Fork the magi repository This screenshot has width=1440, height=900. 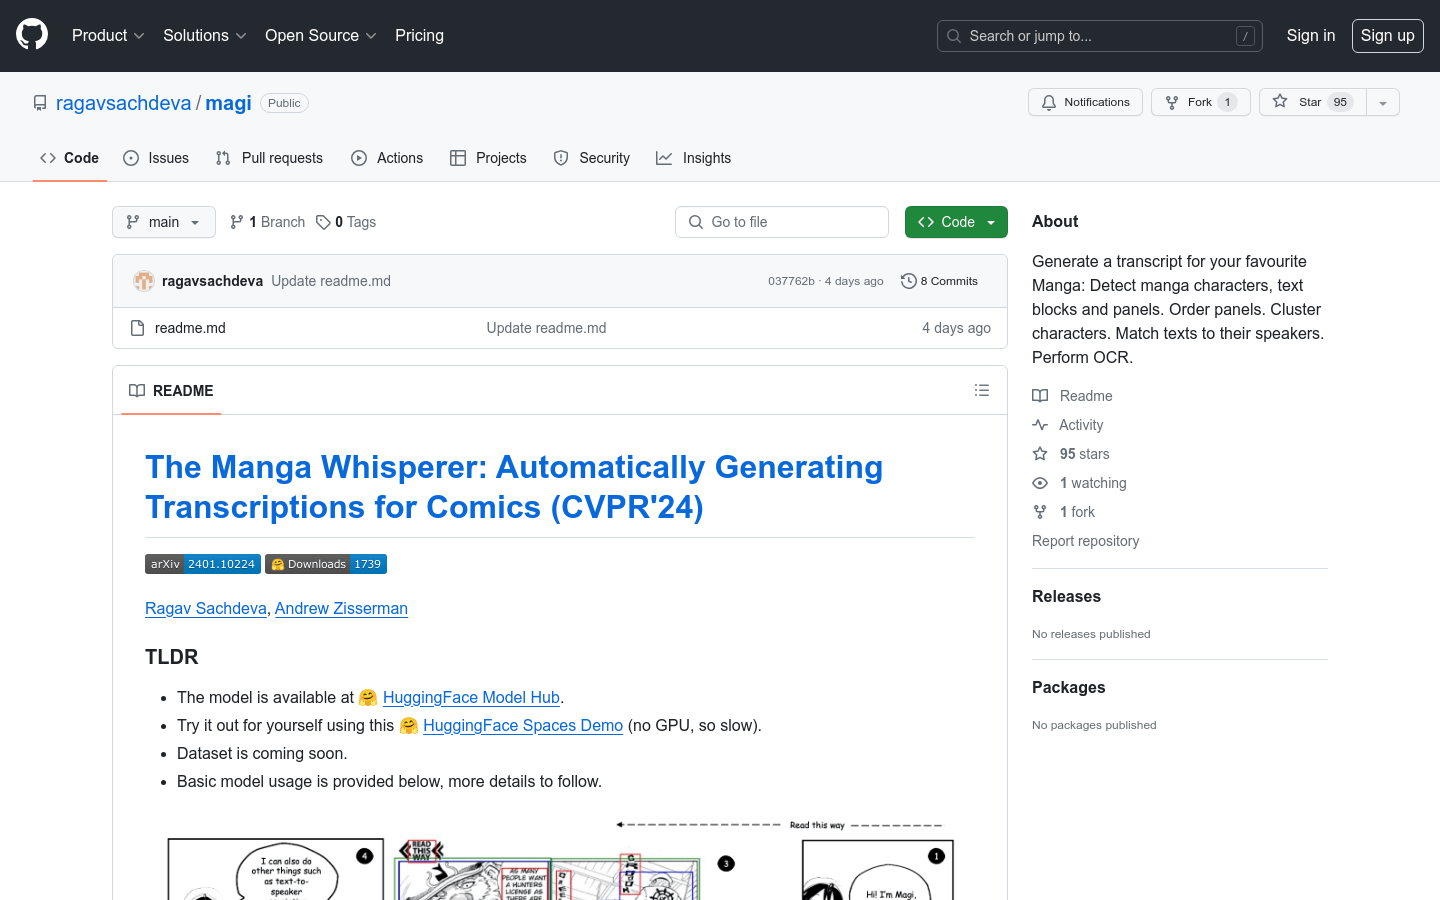coord(1200,102)
